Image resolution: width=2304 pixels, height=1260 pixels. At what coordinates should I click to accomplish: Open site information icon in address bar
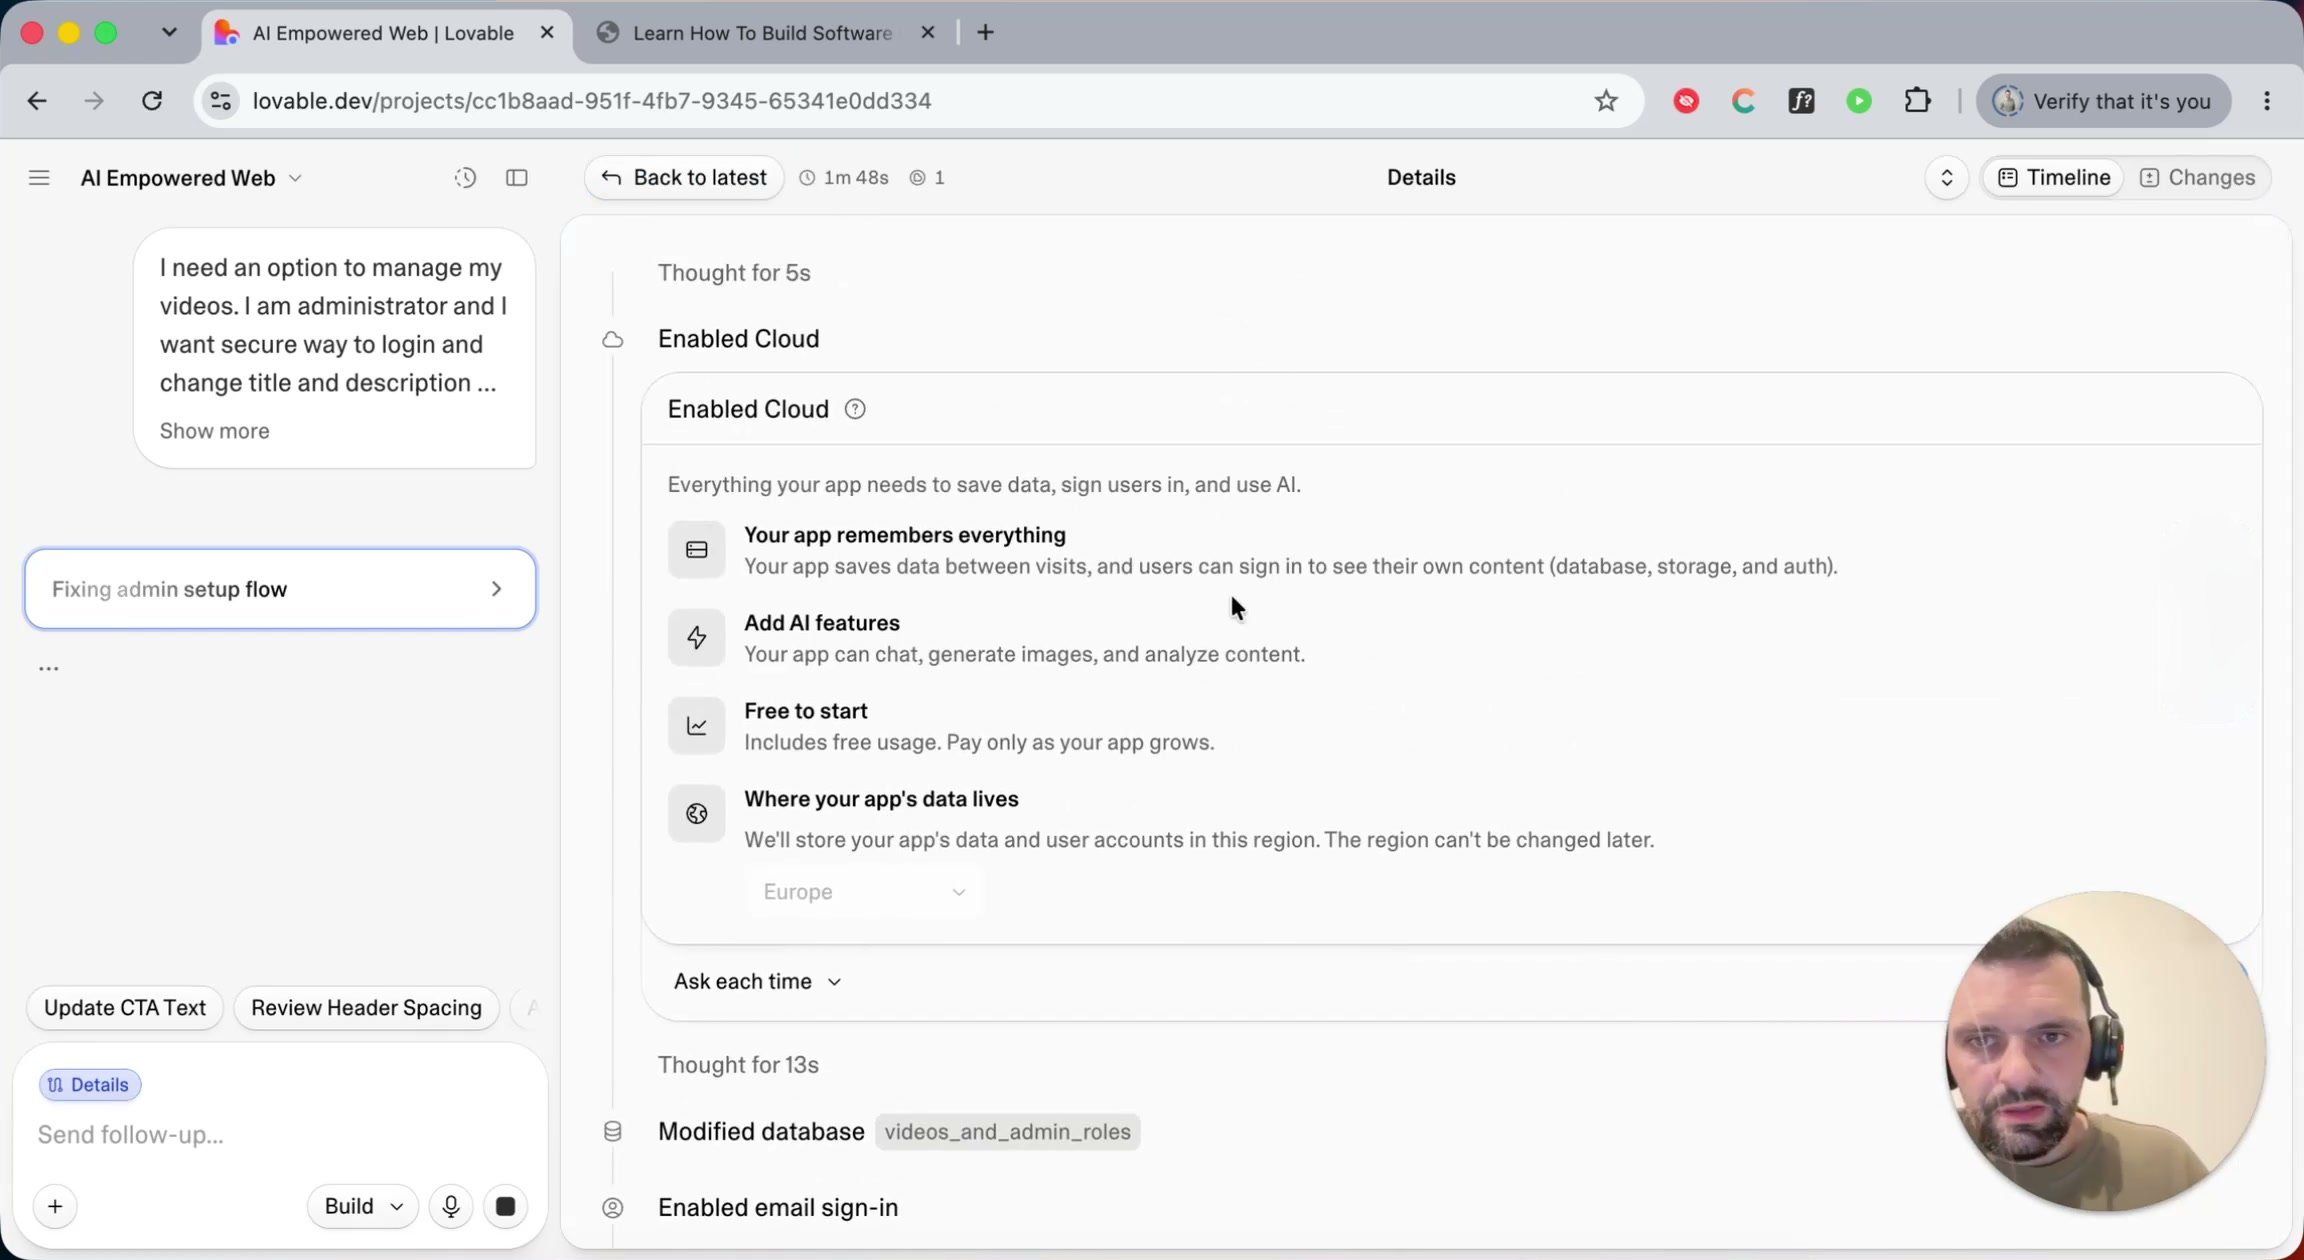point(221,101)
